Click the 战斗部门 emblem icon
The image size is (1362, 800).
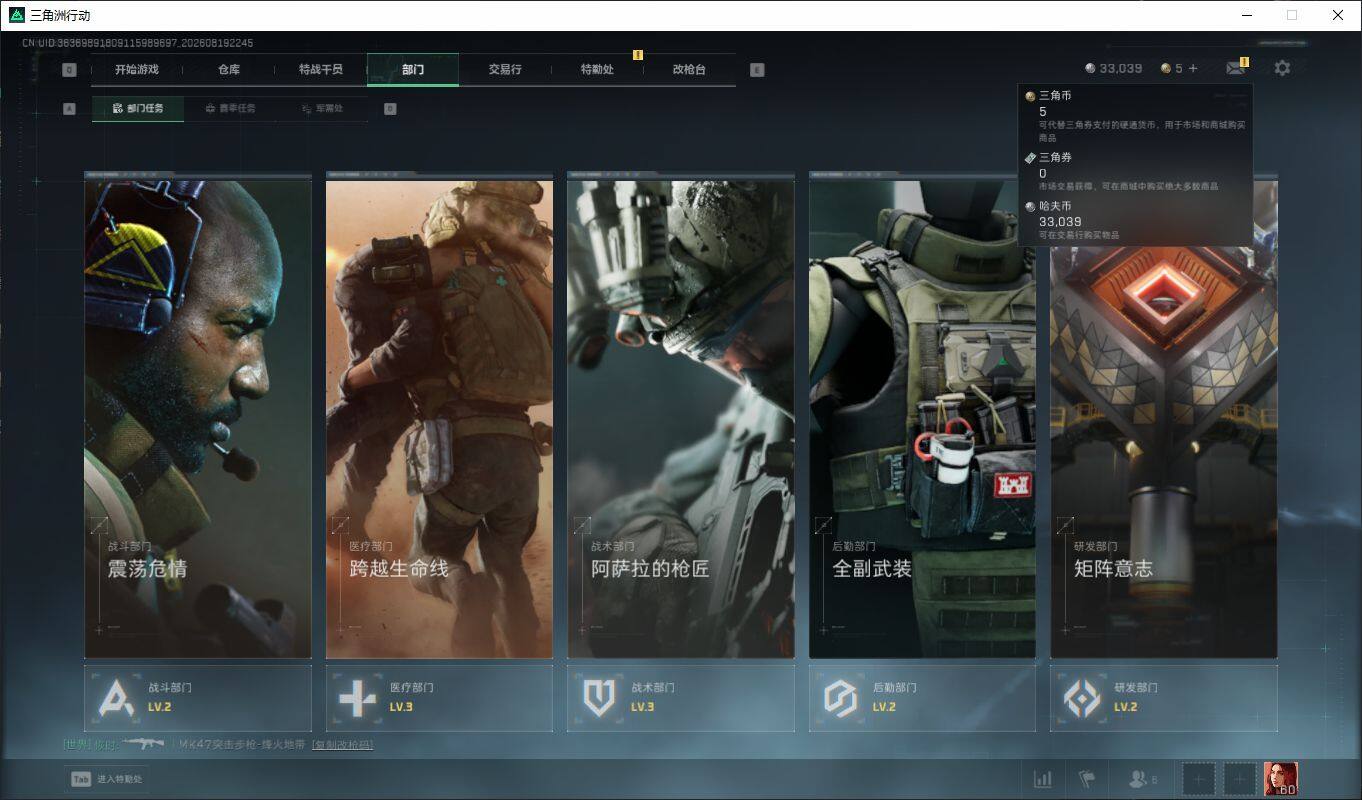click(116, 698)
